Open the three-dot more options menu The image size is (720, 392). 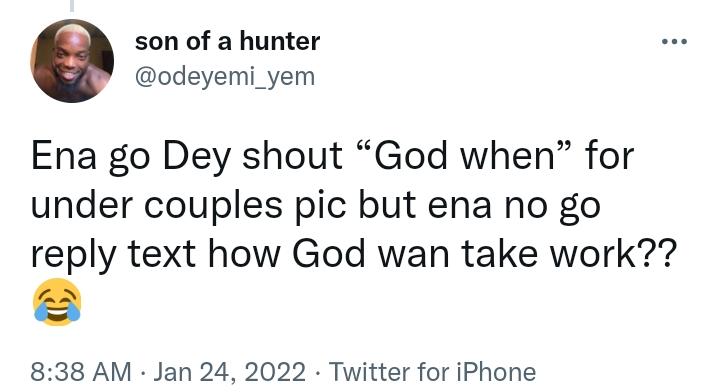click(675, 42)
